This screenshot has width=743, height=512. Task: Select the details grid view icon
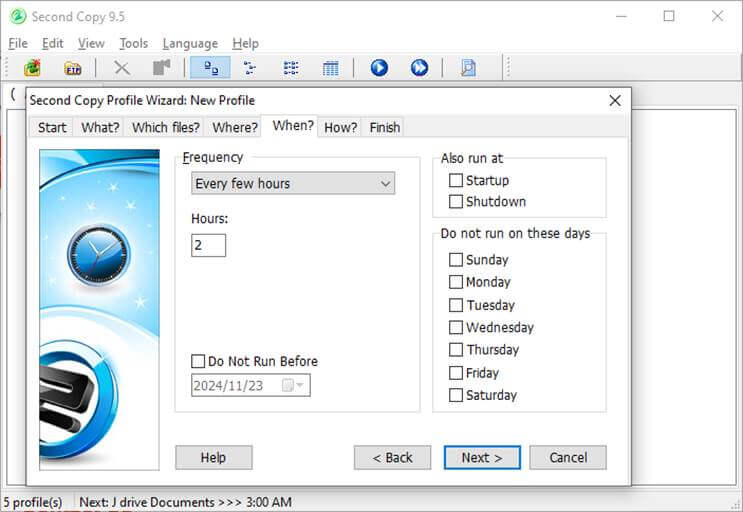pyautogui.click(x=331, y=68)
